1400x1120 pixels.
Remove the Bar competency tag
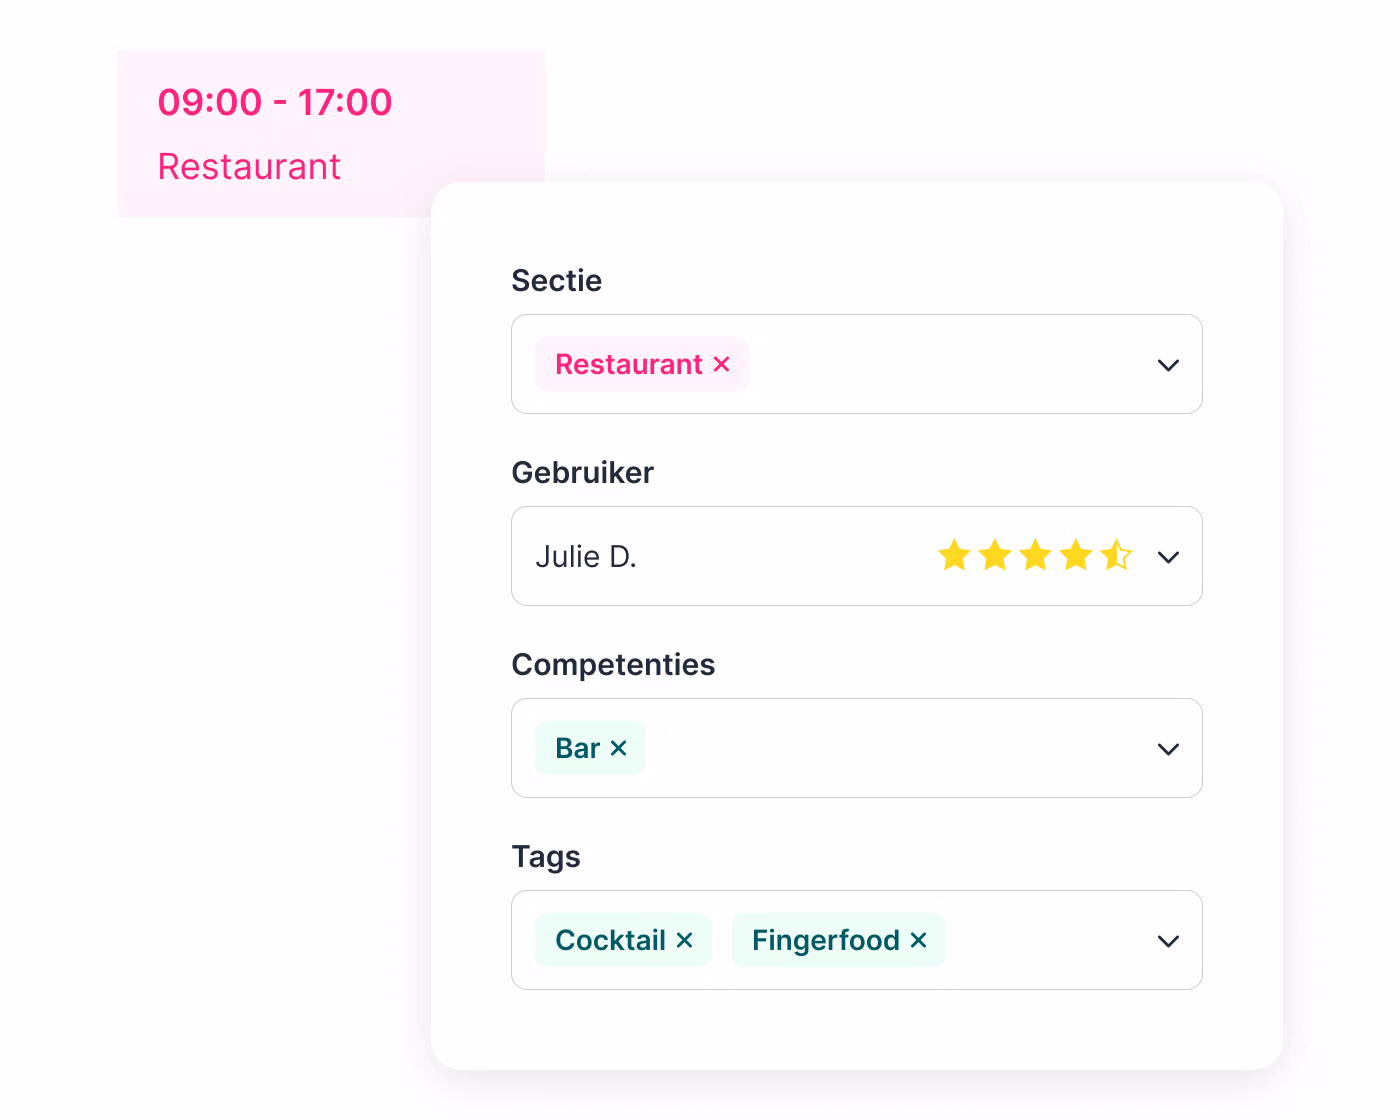tap(618, 747)
